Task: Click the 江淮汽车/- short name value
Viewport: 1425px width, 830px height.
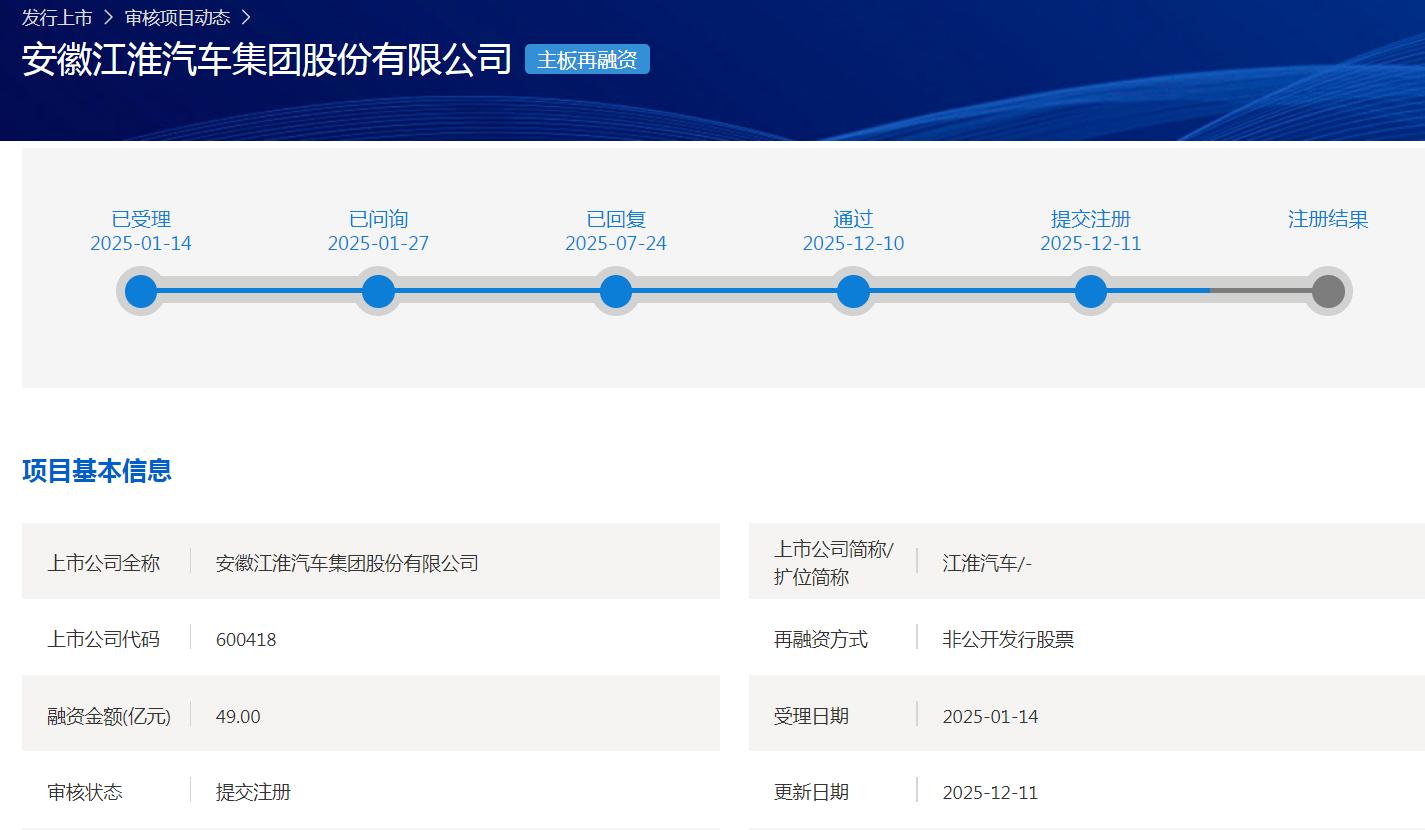Action: [x=987, y=563]
